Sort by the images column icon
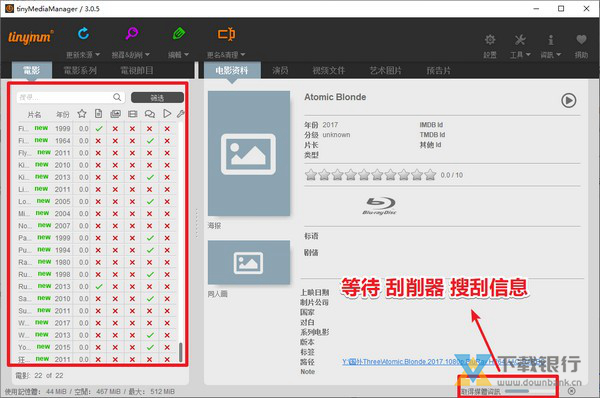600x398 pixels. click(x=115, y=114)
